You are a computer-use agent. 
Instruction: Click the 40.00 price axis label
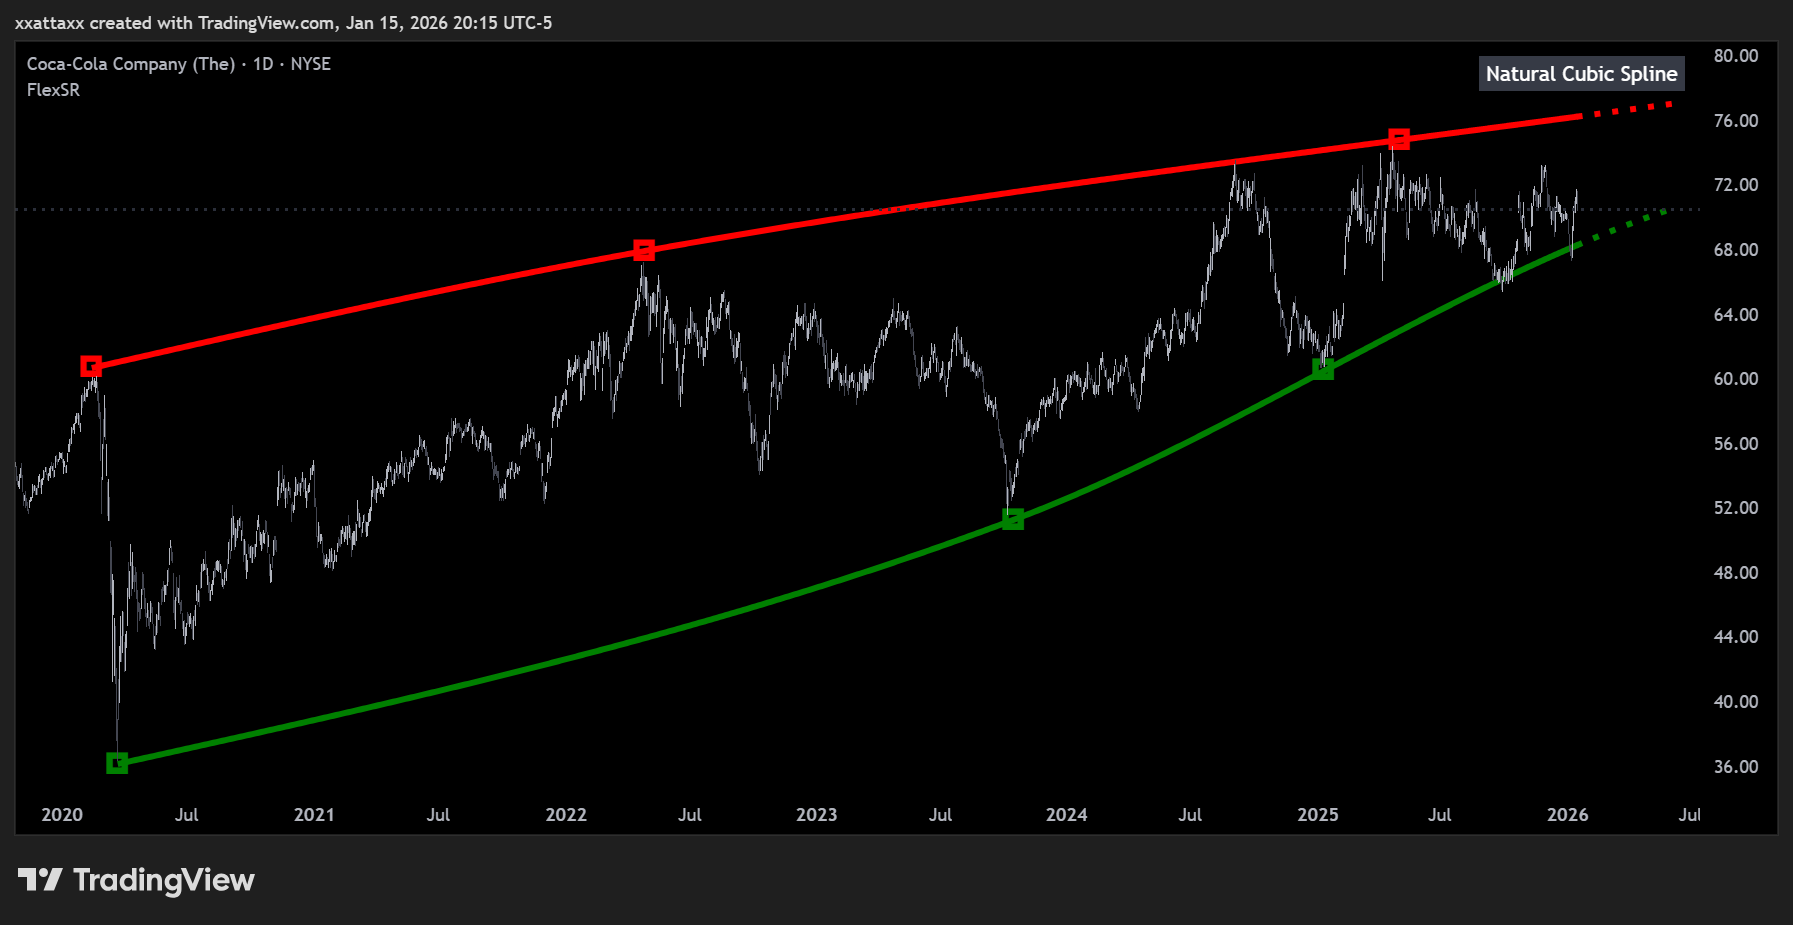[1735, 702]
